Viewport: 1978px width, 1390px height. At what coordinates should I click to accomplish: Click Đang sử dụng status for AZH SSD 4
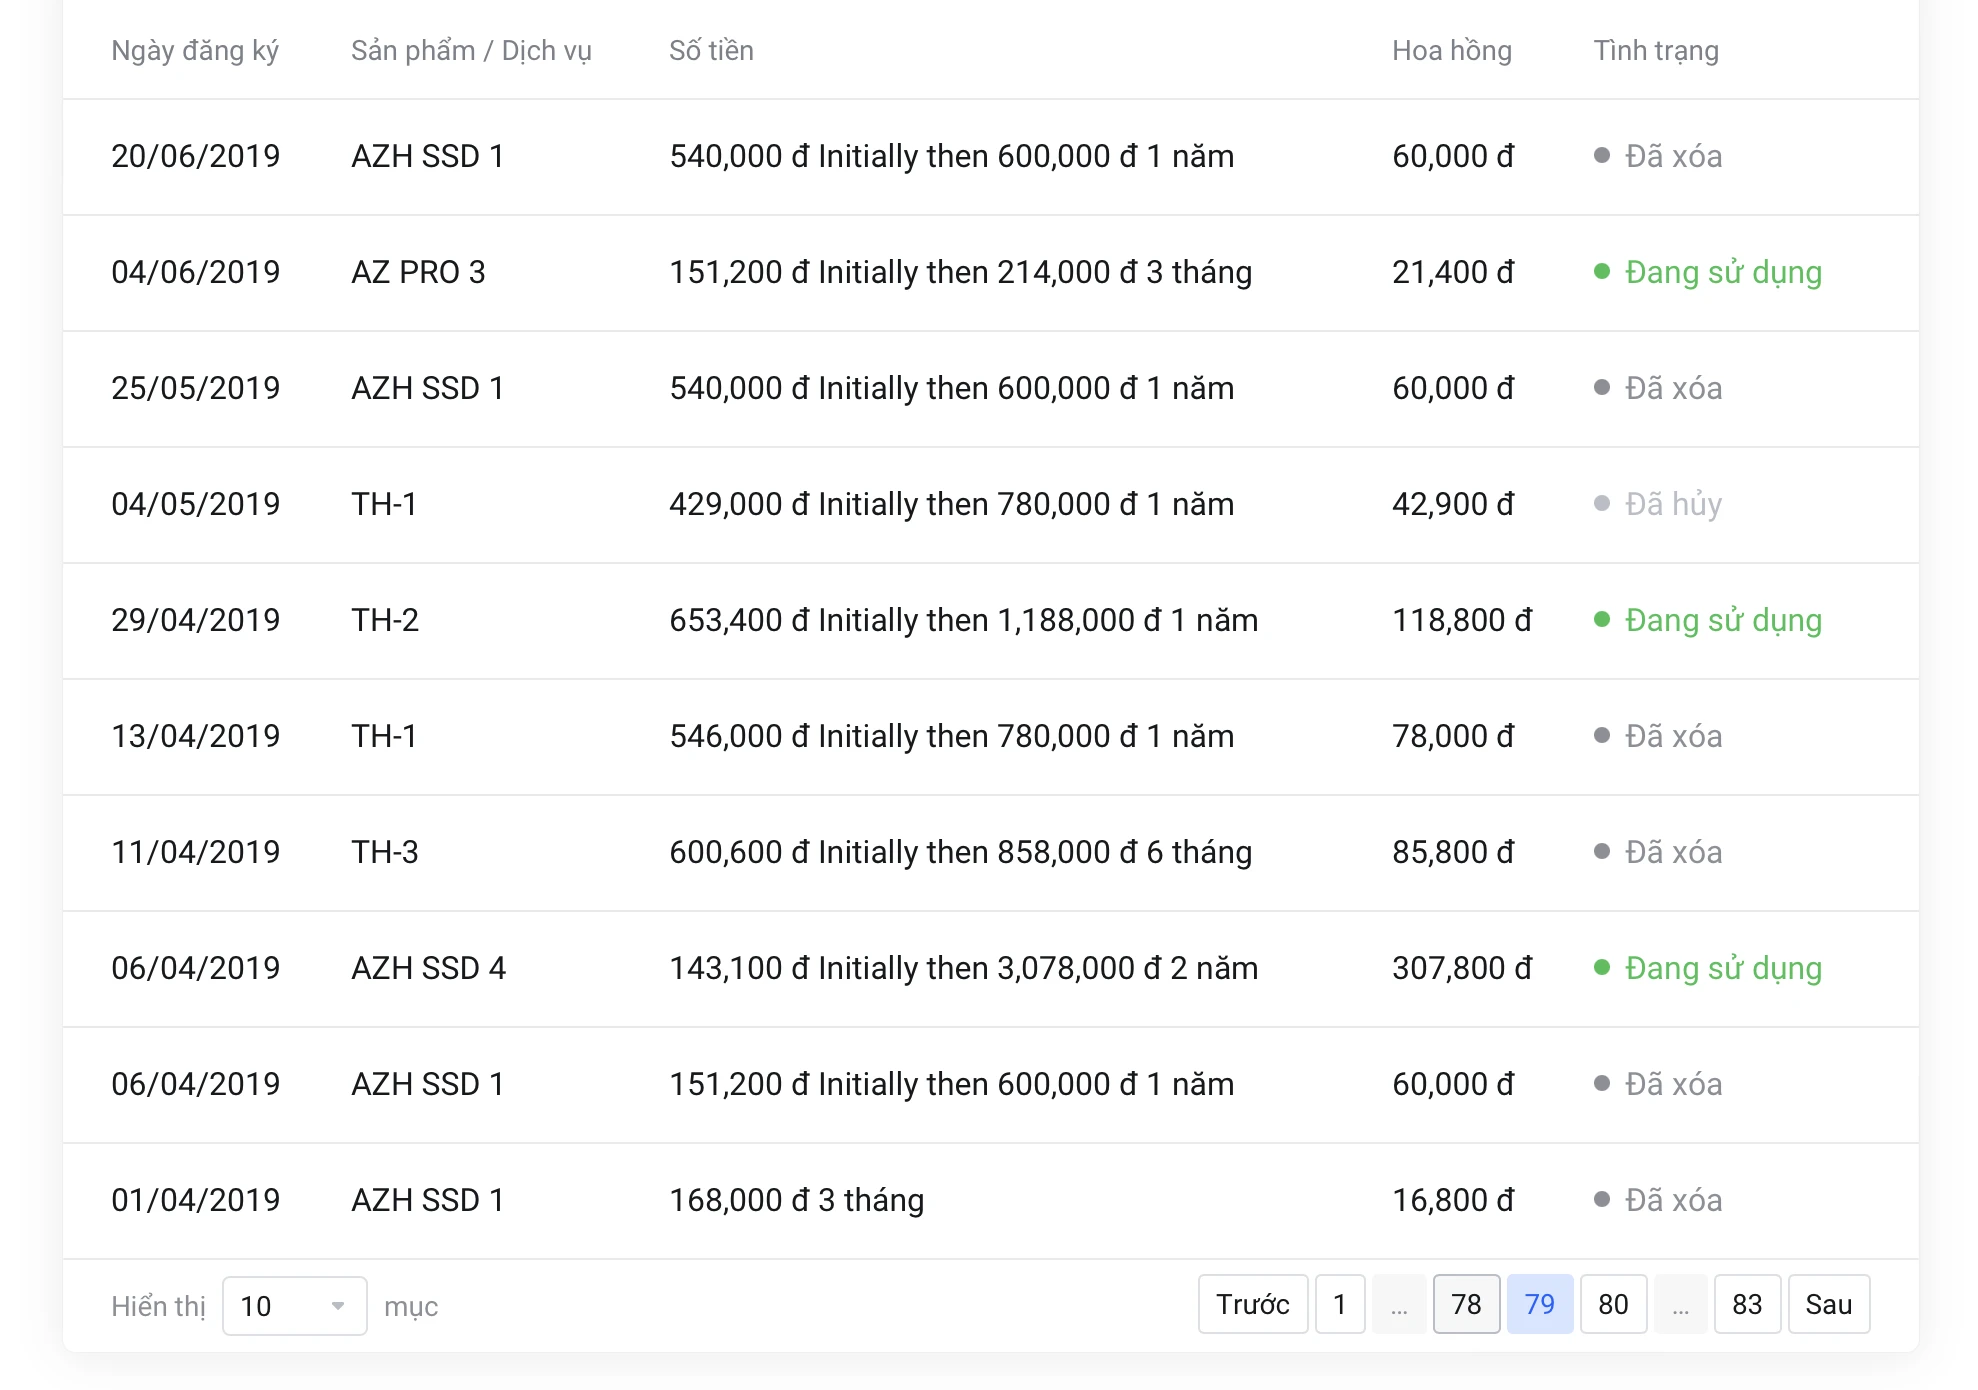(1708, 968)
